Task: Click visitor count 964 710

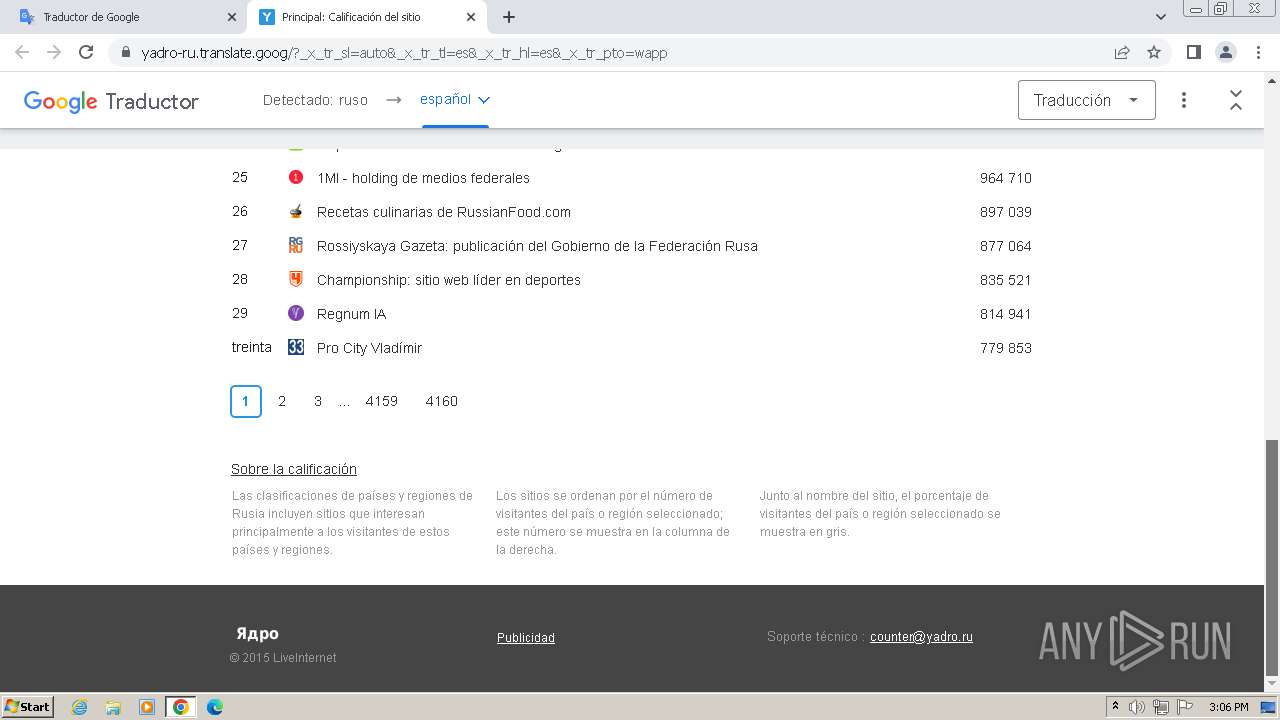Action: 1005,178
